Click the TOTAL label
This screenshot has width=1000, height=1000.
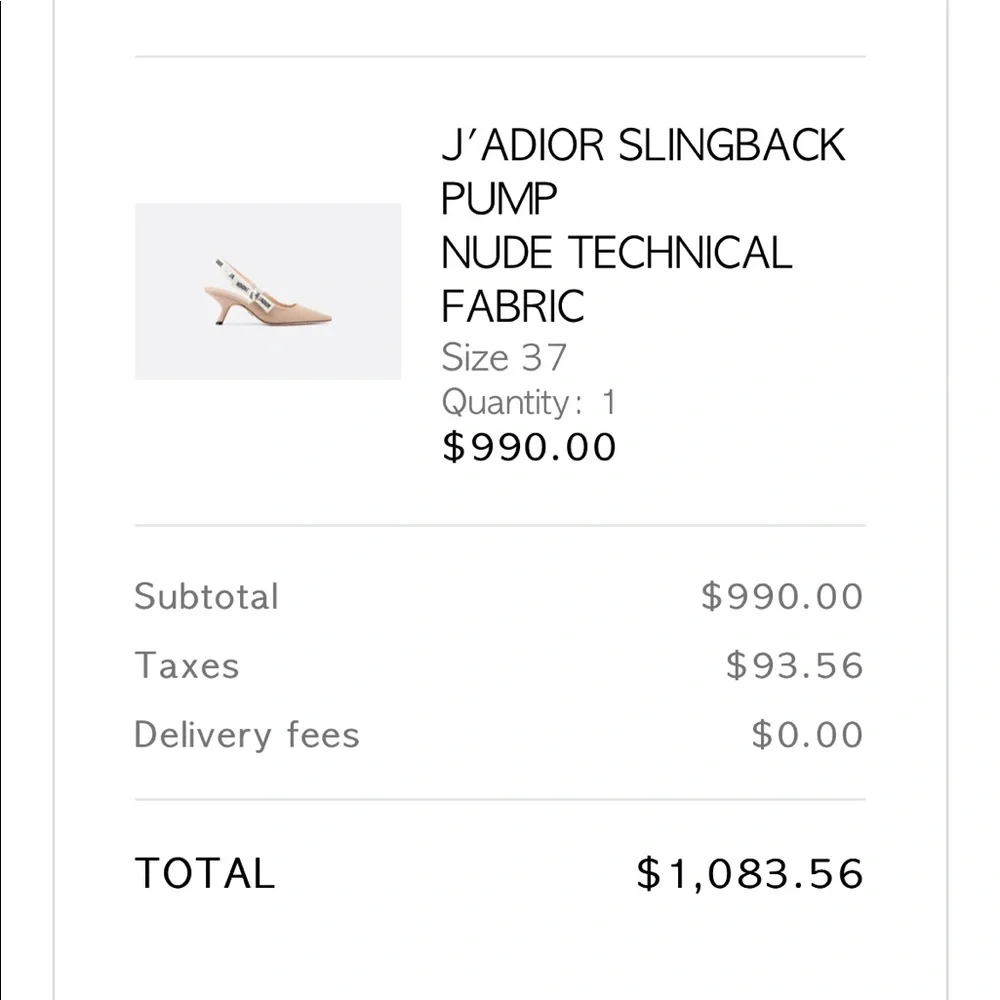coord(205,872)
